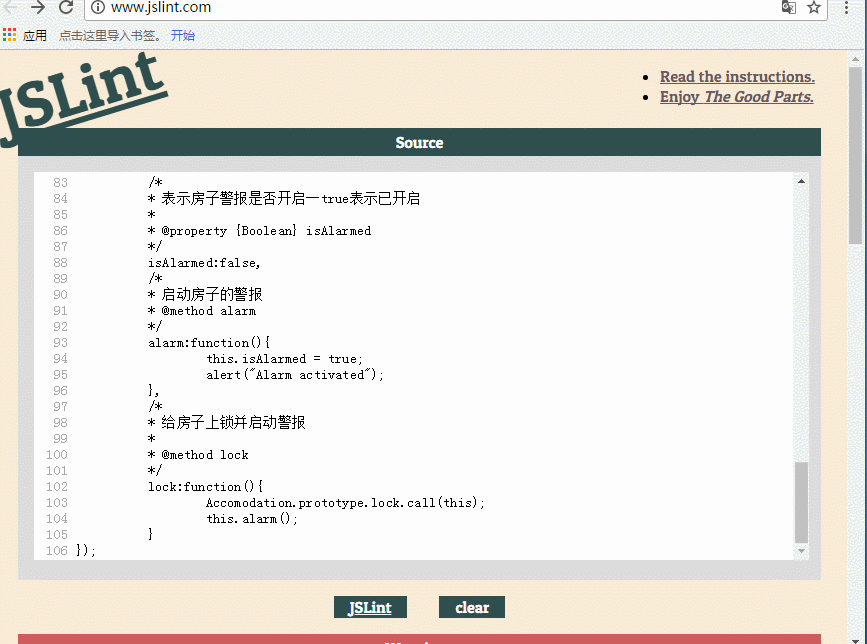The width and height of the screenshot is (867, 644).
Task: Click the line 'alert("Alarm activated");'
Action: [295, 375]
